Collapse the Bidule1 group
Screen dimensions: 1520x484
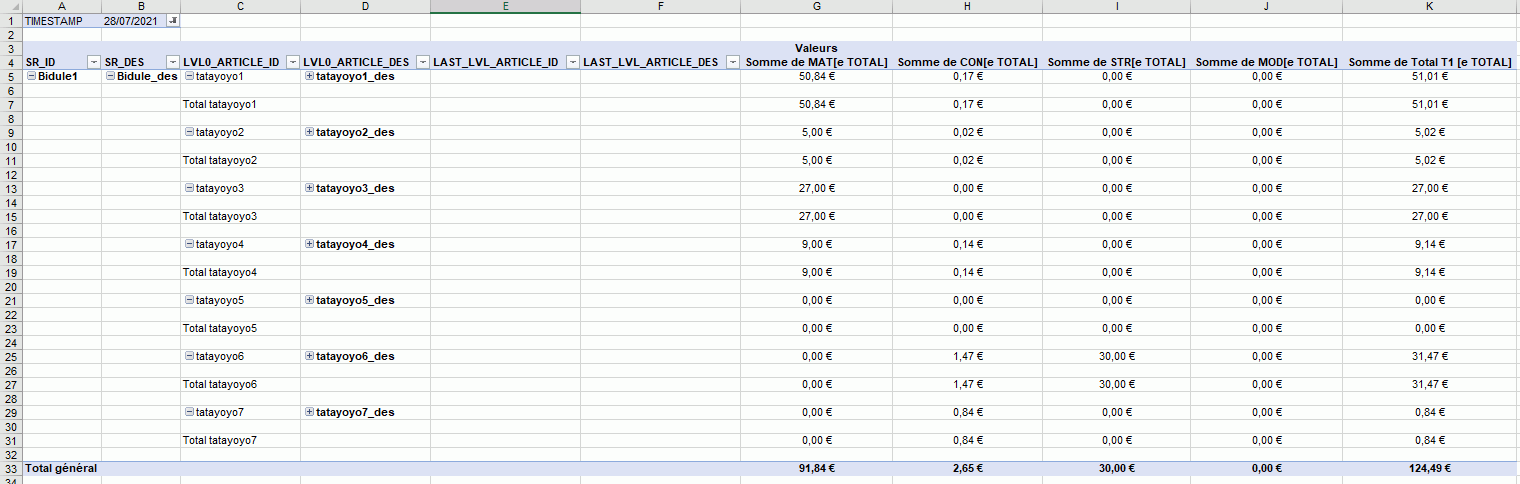[31, 76]
